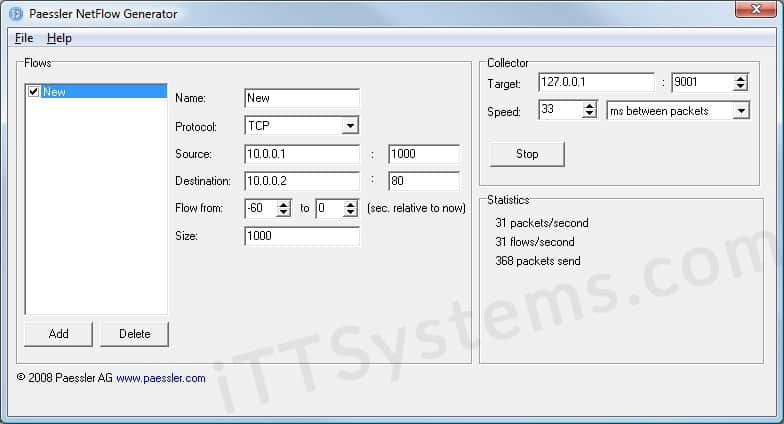This screenshot has height=424, width=784.
Task: Decrease the Speed value
Action: (x=590, y=114)
